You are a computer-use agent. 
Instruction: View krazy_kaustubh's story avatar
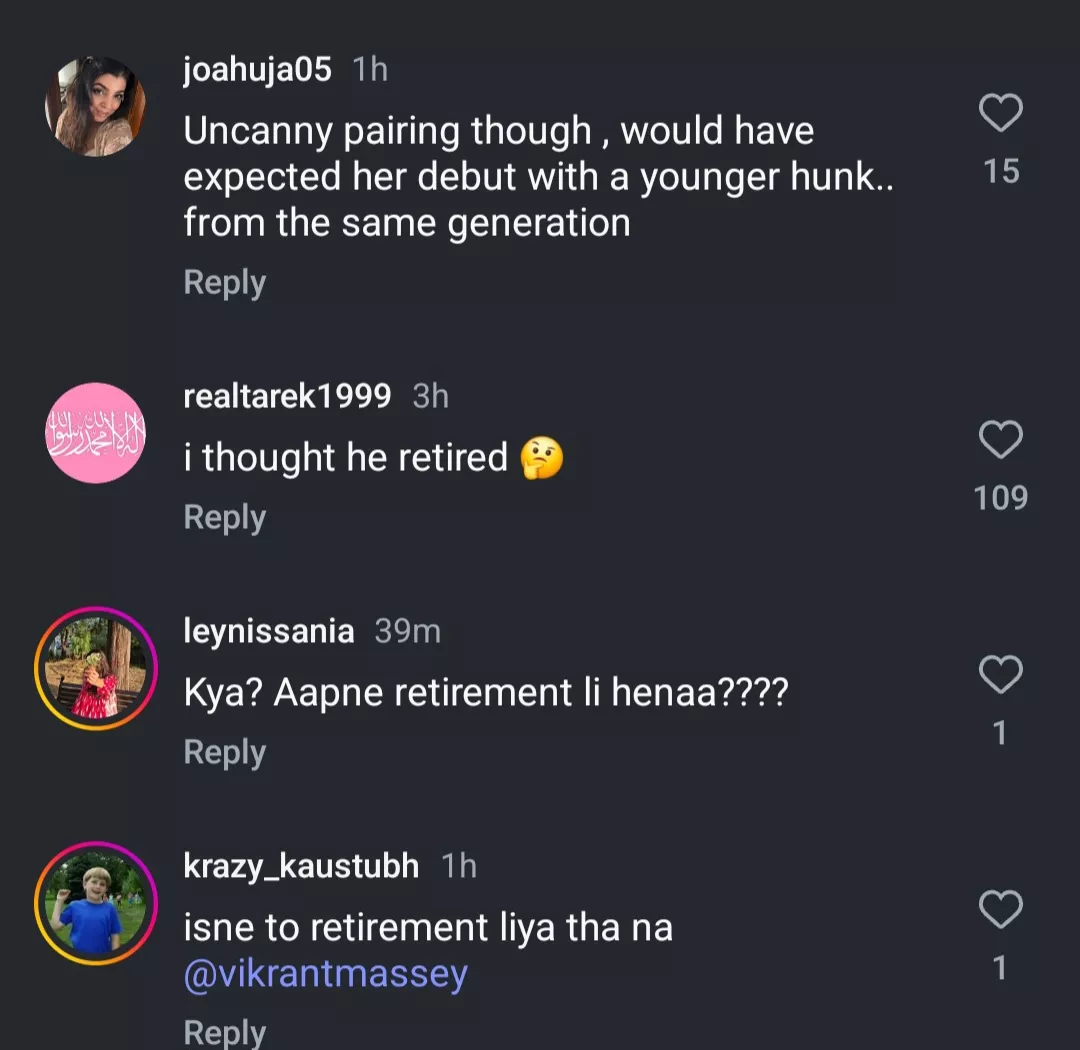coord(96,903)
